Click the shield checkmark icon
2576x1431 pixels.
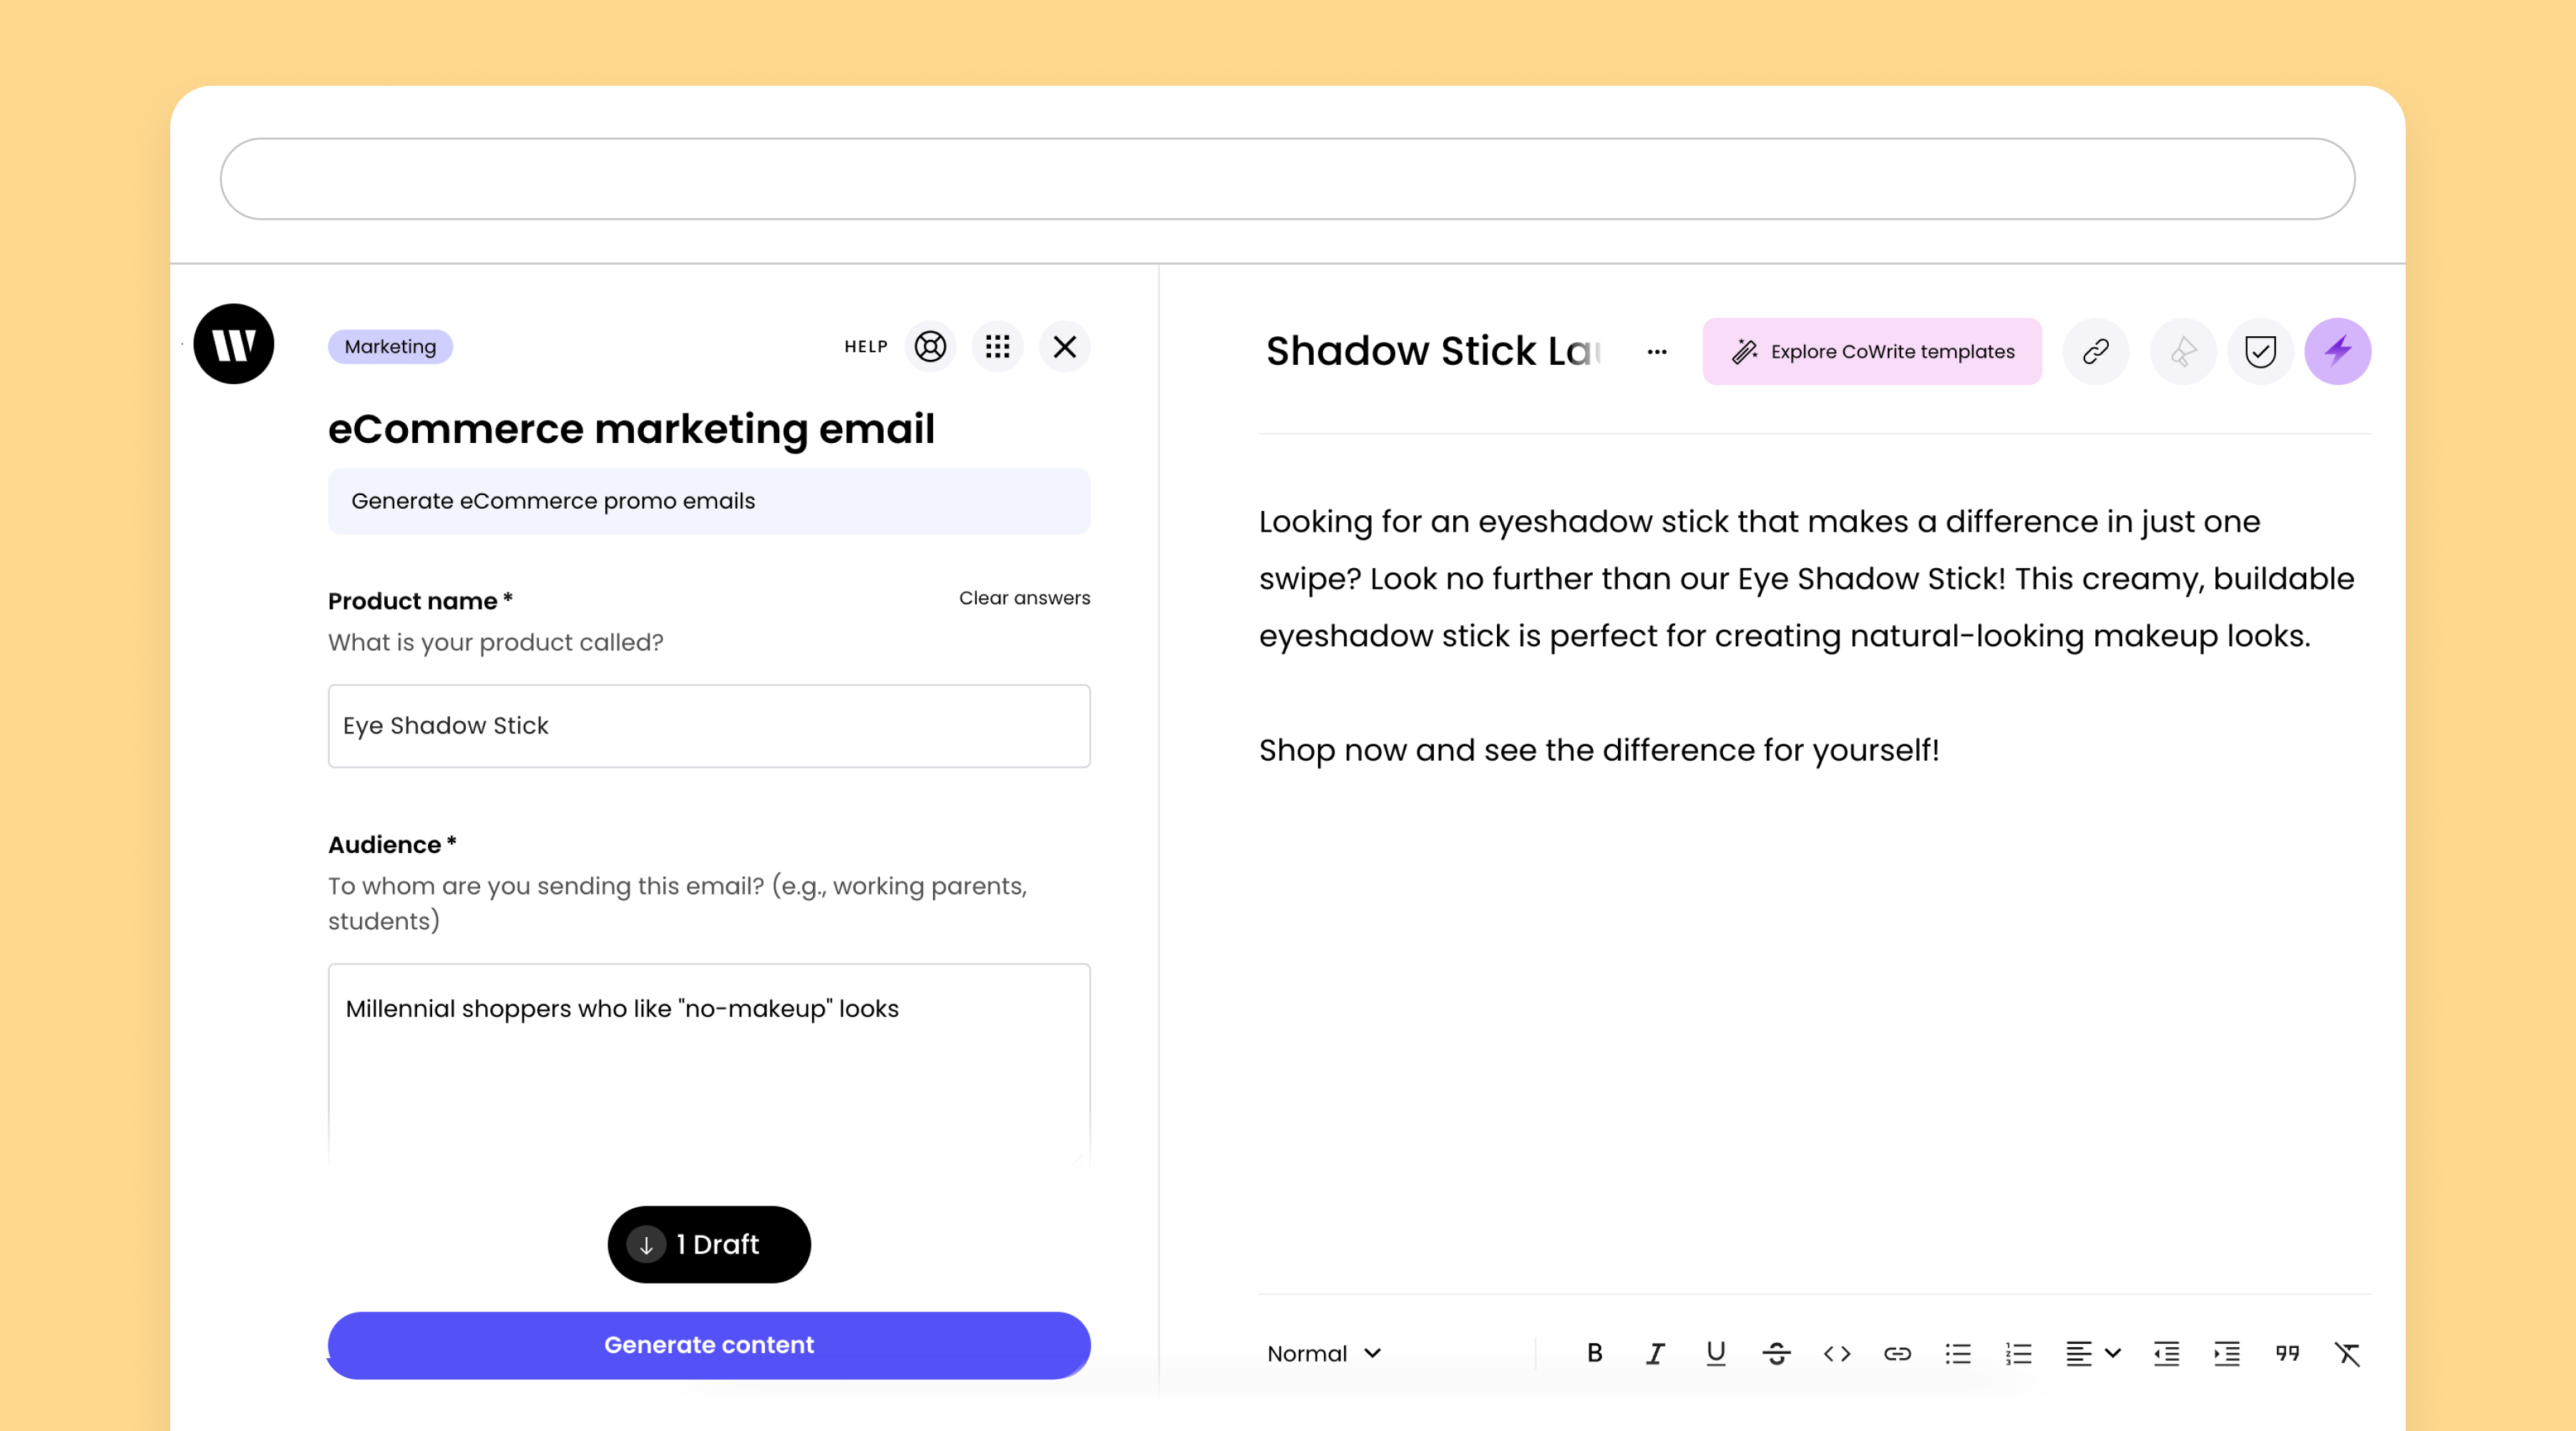[x=2260, y=351]
